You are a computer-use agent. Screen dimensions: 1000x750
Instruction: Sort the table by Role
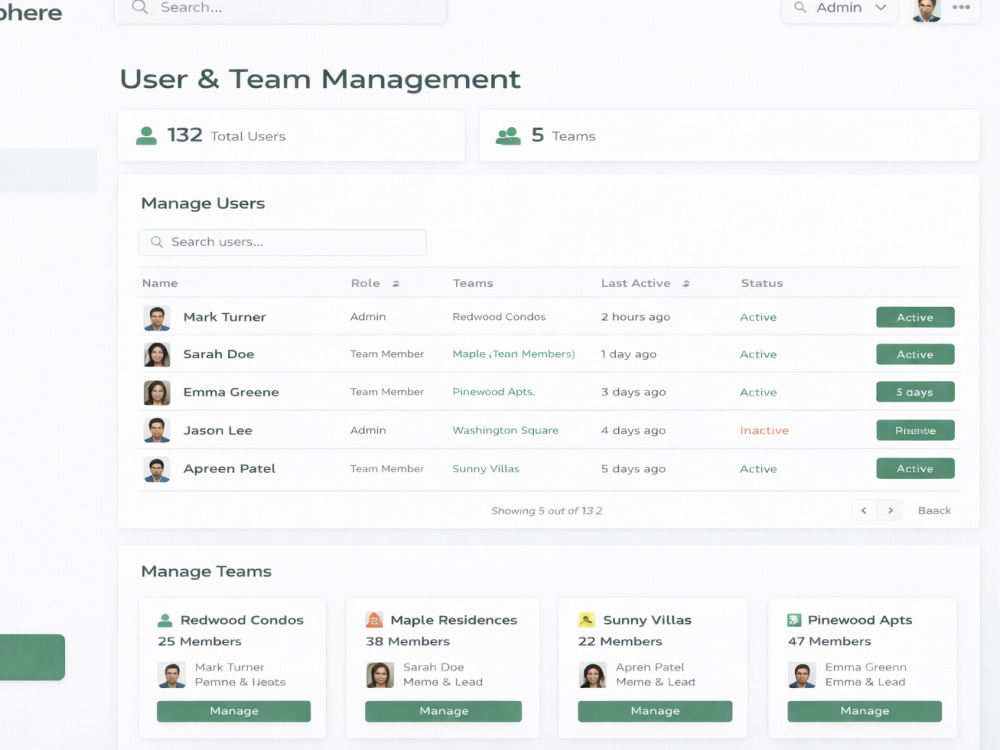click(x=395, y=284)
